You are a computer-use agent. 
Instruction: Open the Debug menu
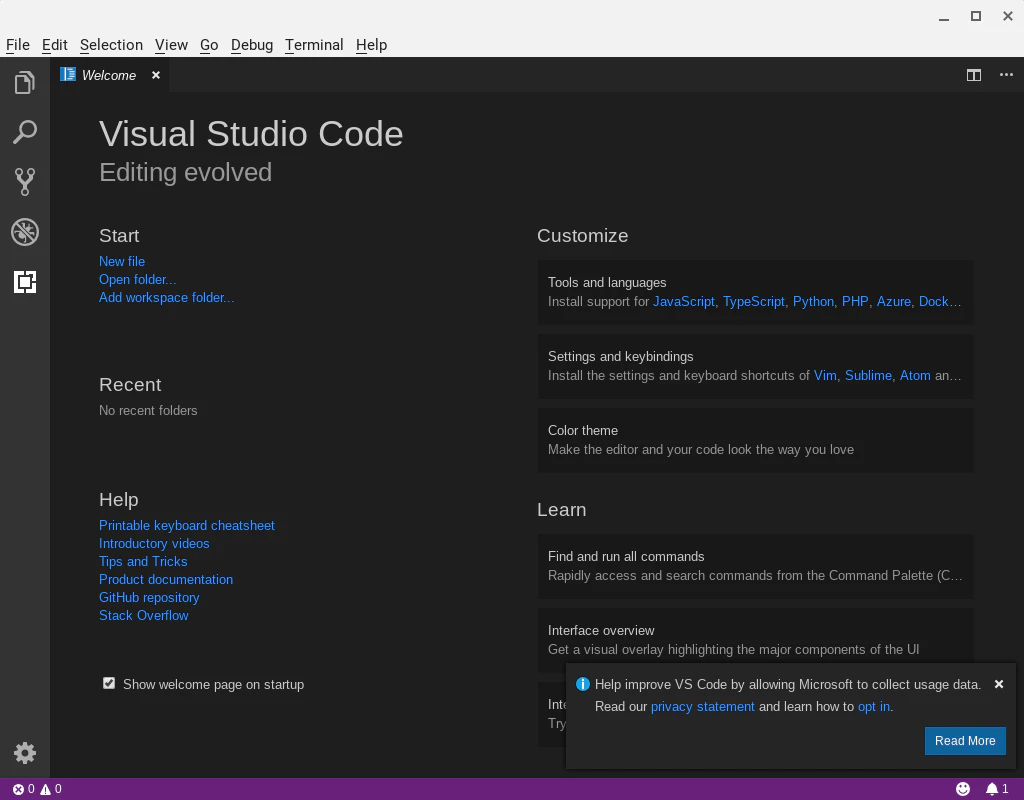[251, 44]
